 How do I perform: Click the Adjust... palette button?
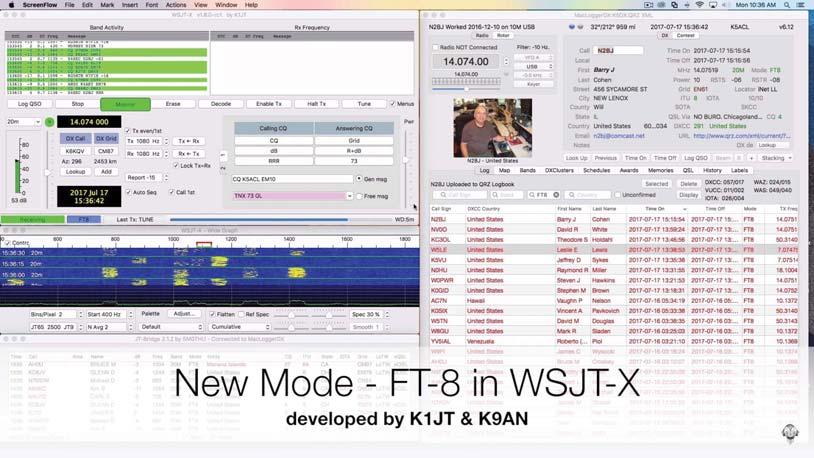pyautogui.click(x=184, y=314)
